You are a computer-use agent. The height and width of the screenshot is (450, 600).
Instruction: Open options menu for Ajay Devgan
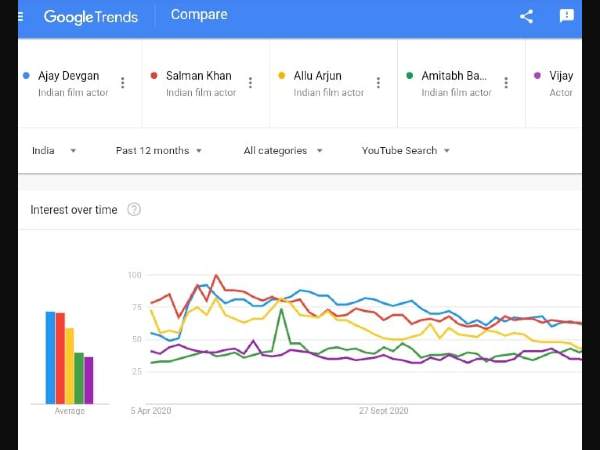pyautogui.click(x=122, y=83)
